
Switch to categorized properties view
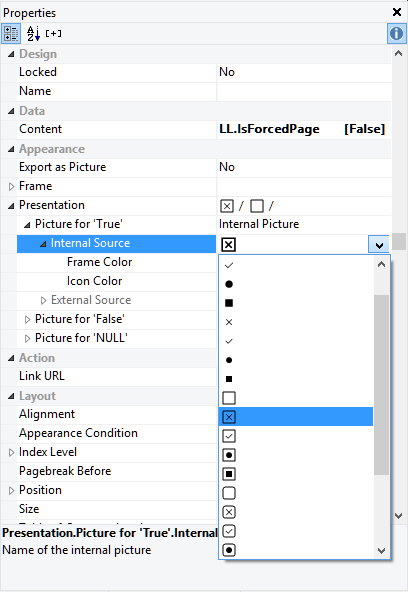pyautogui.click(x=11, y=34)
